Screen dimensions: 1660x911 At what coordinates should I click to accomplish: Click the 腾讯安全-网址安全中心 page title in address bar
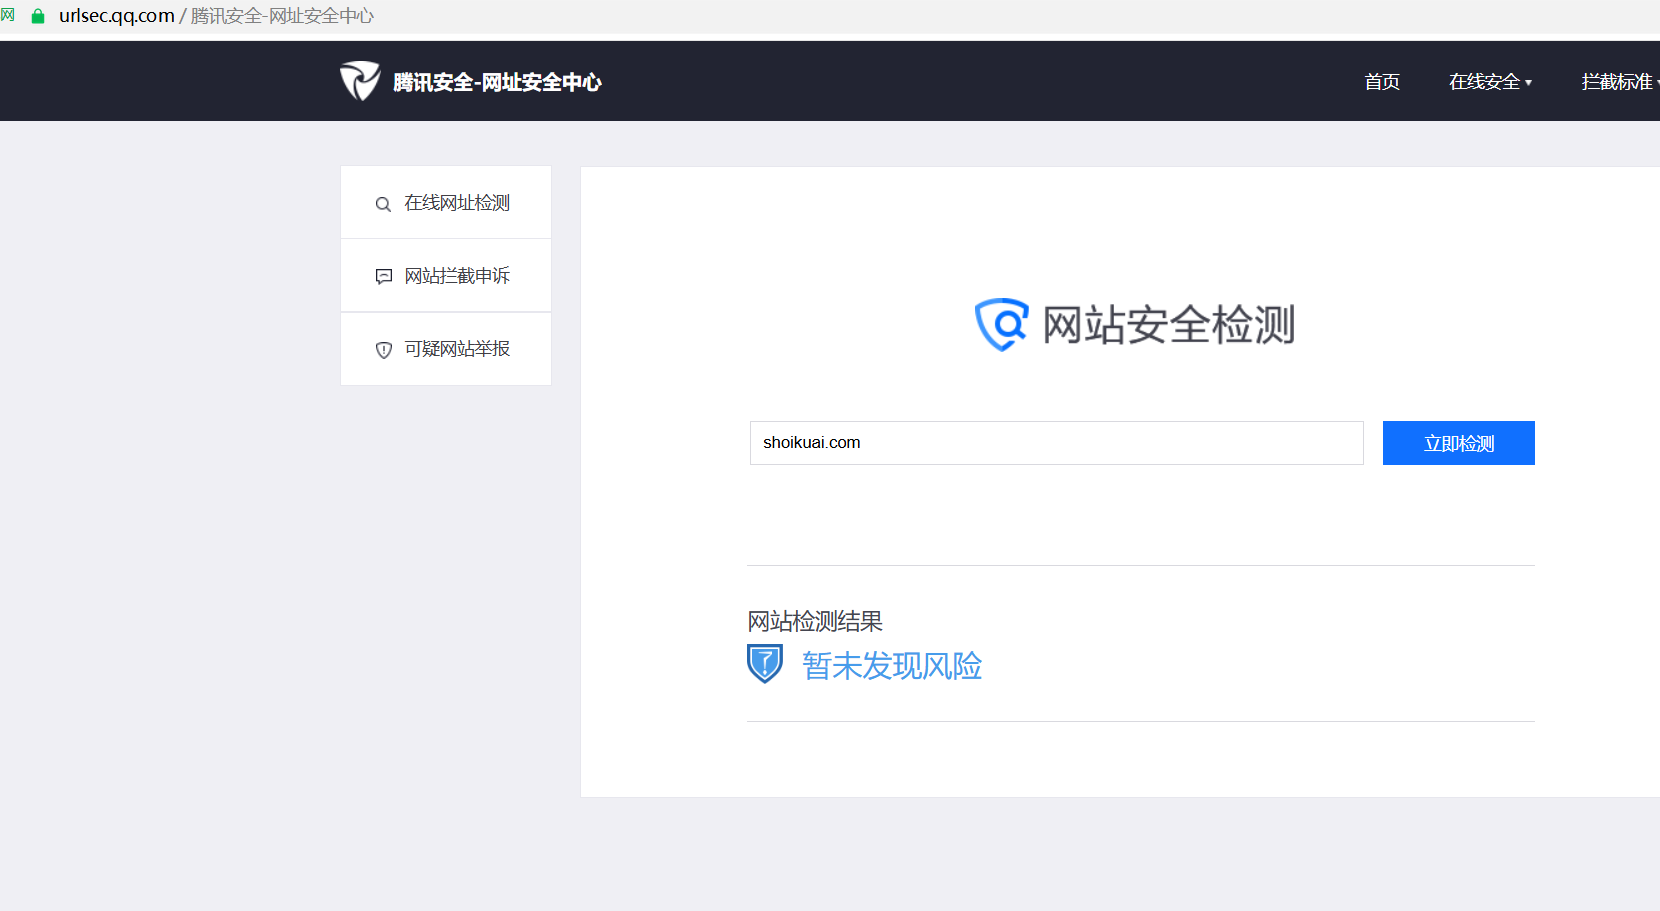coord(282,16)
